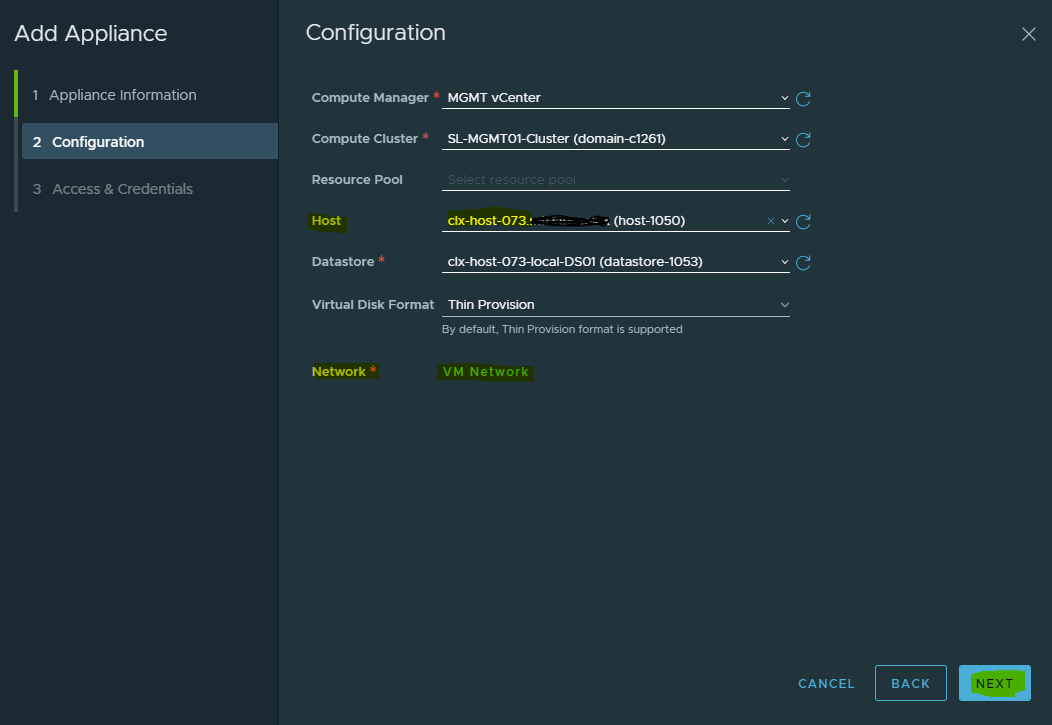Viewport: 1052px width, 725px height.
Task: Click the Add Appliance title
Action: tap(91, 34)
